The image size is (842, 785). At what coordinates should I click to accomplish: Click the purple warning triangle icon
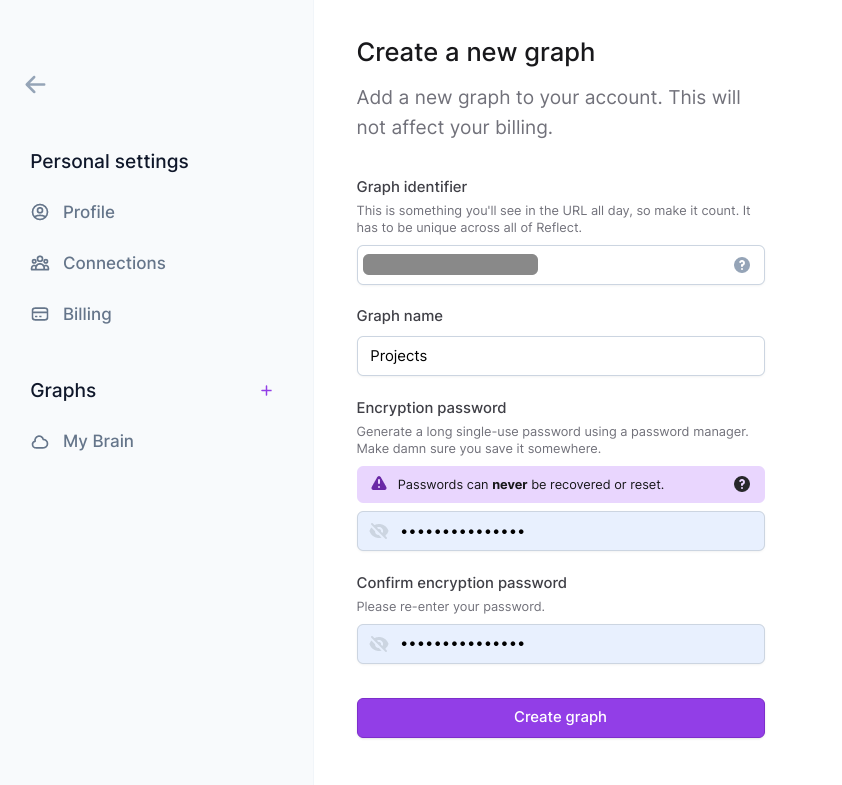point(379,484)
